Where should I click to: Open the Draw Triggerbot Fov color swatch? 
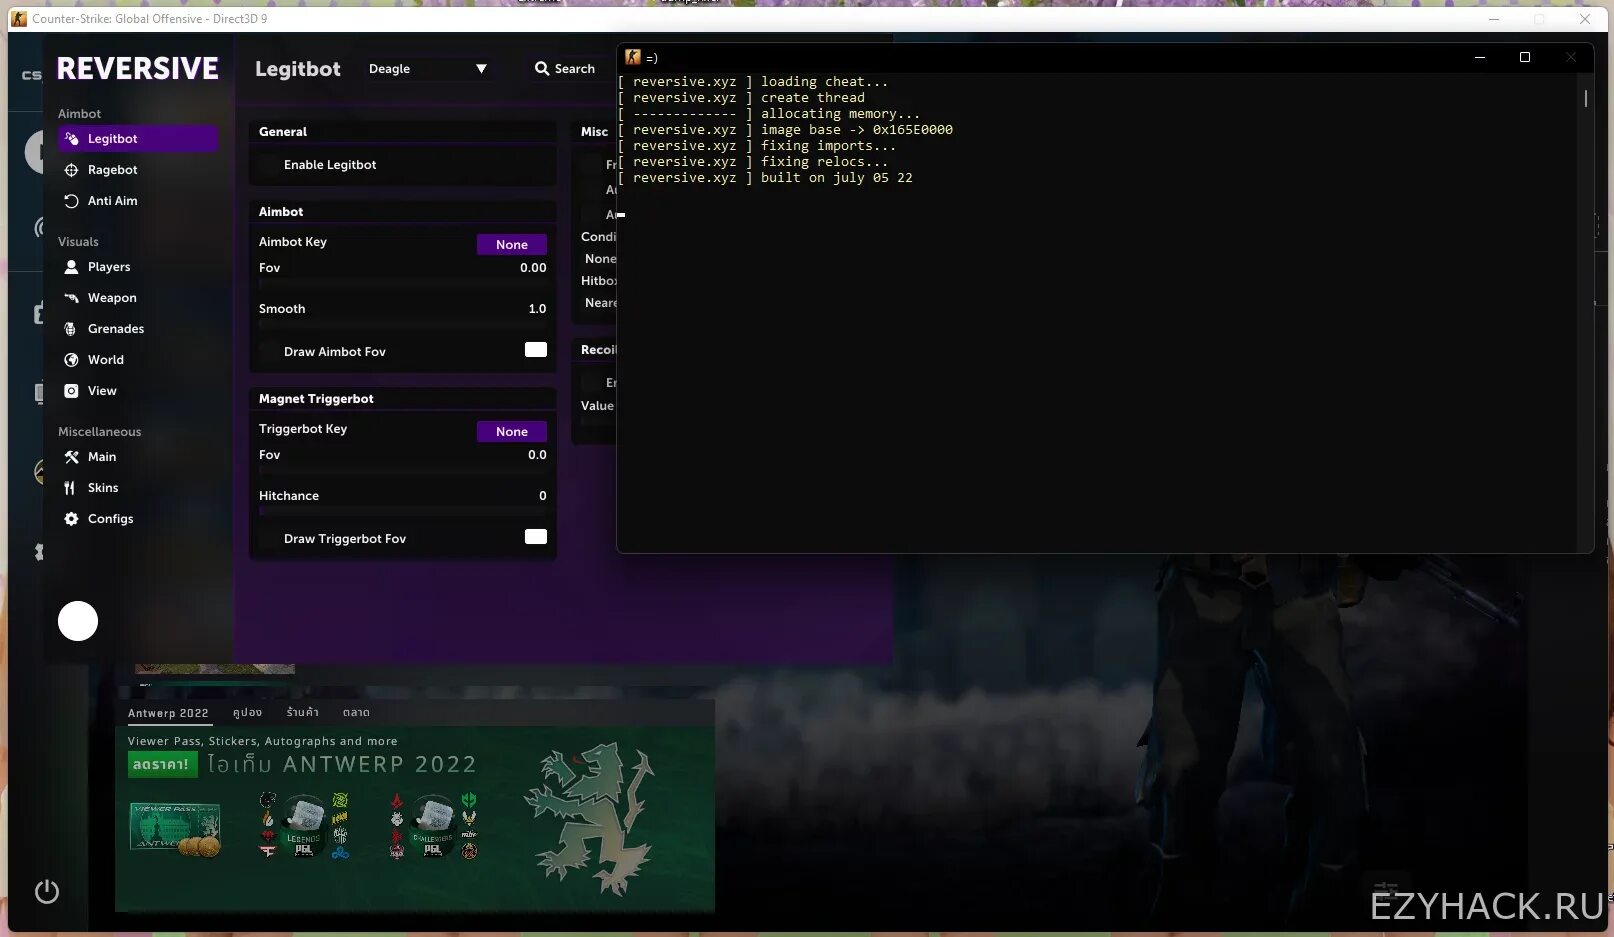[x=536, y=536]
